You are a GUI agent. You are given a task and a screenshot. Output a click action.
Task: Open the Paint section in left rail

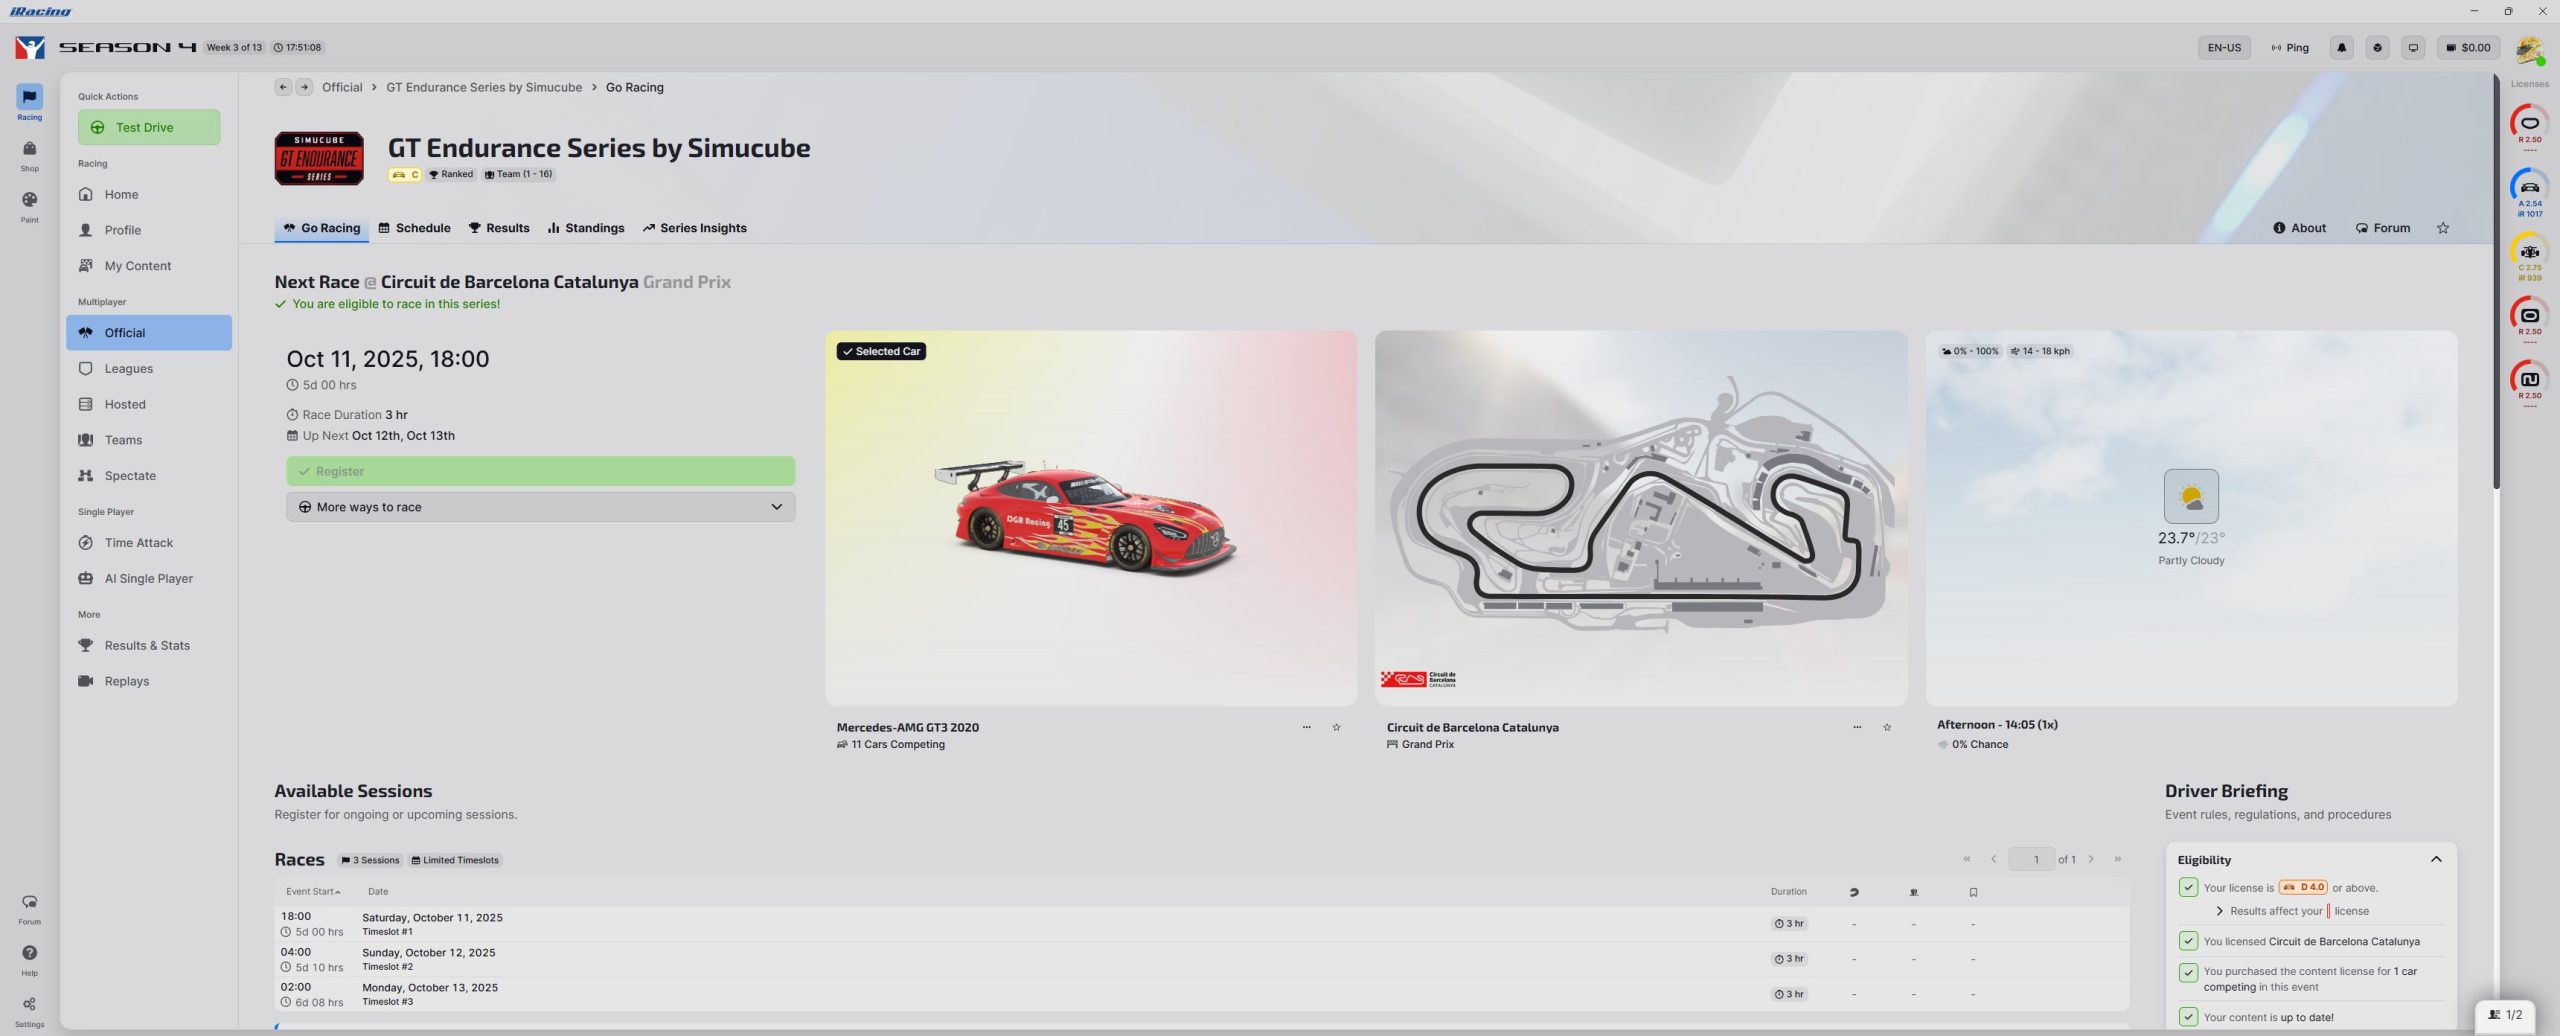pyautogui.click(x=29, y=205)
